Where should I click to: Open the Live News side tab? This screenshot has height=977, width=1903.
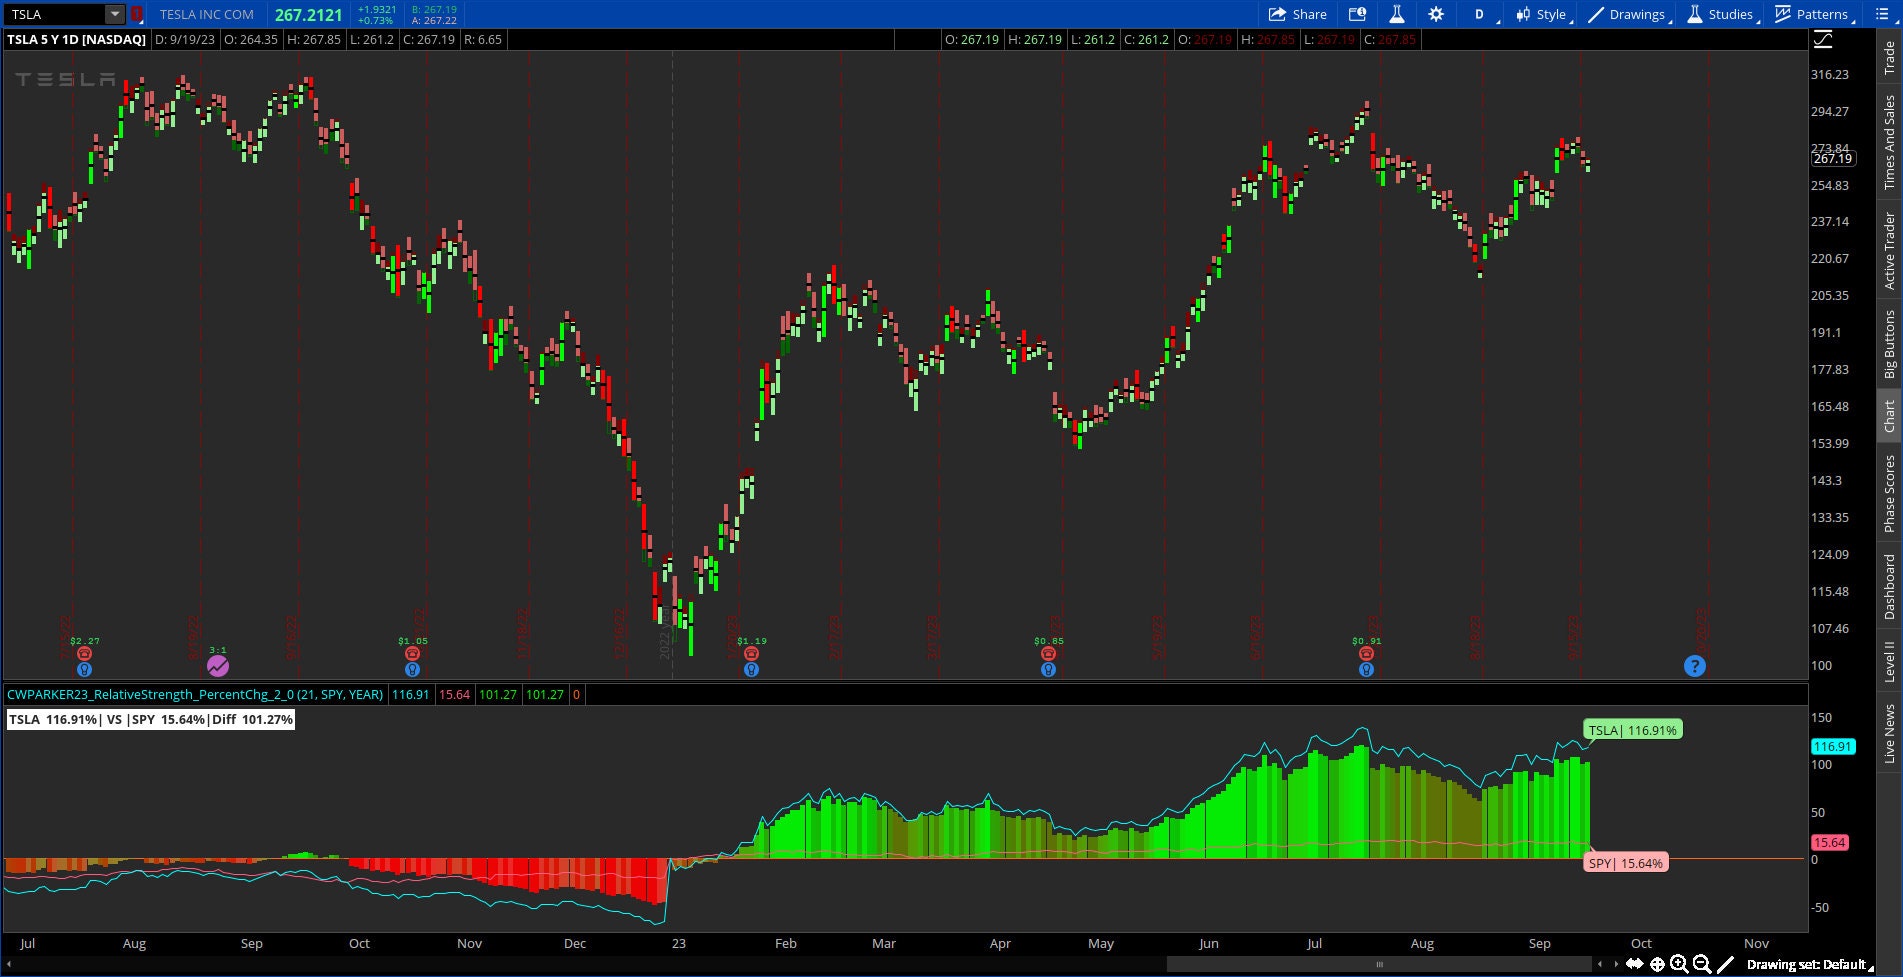point(1889,734)
